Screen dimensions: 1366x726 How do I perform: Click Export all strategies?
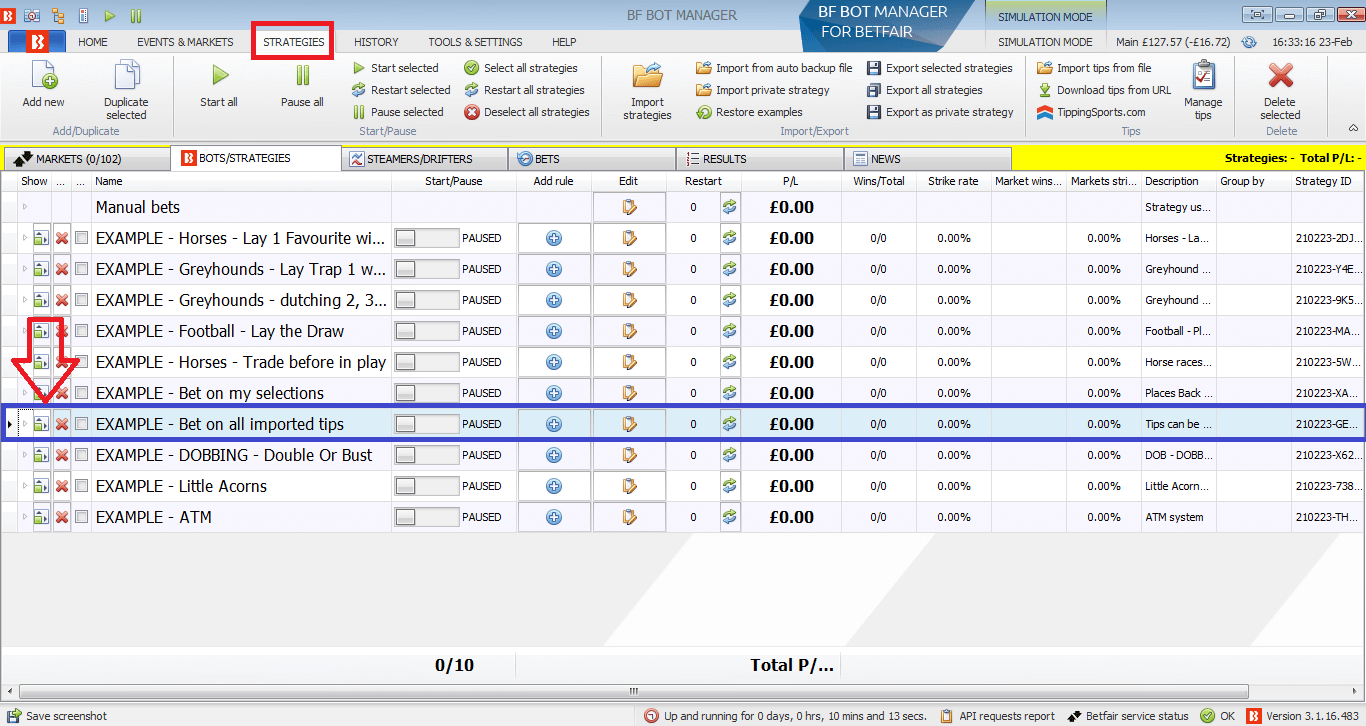point(924,90)
